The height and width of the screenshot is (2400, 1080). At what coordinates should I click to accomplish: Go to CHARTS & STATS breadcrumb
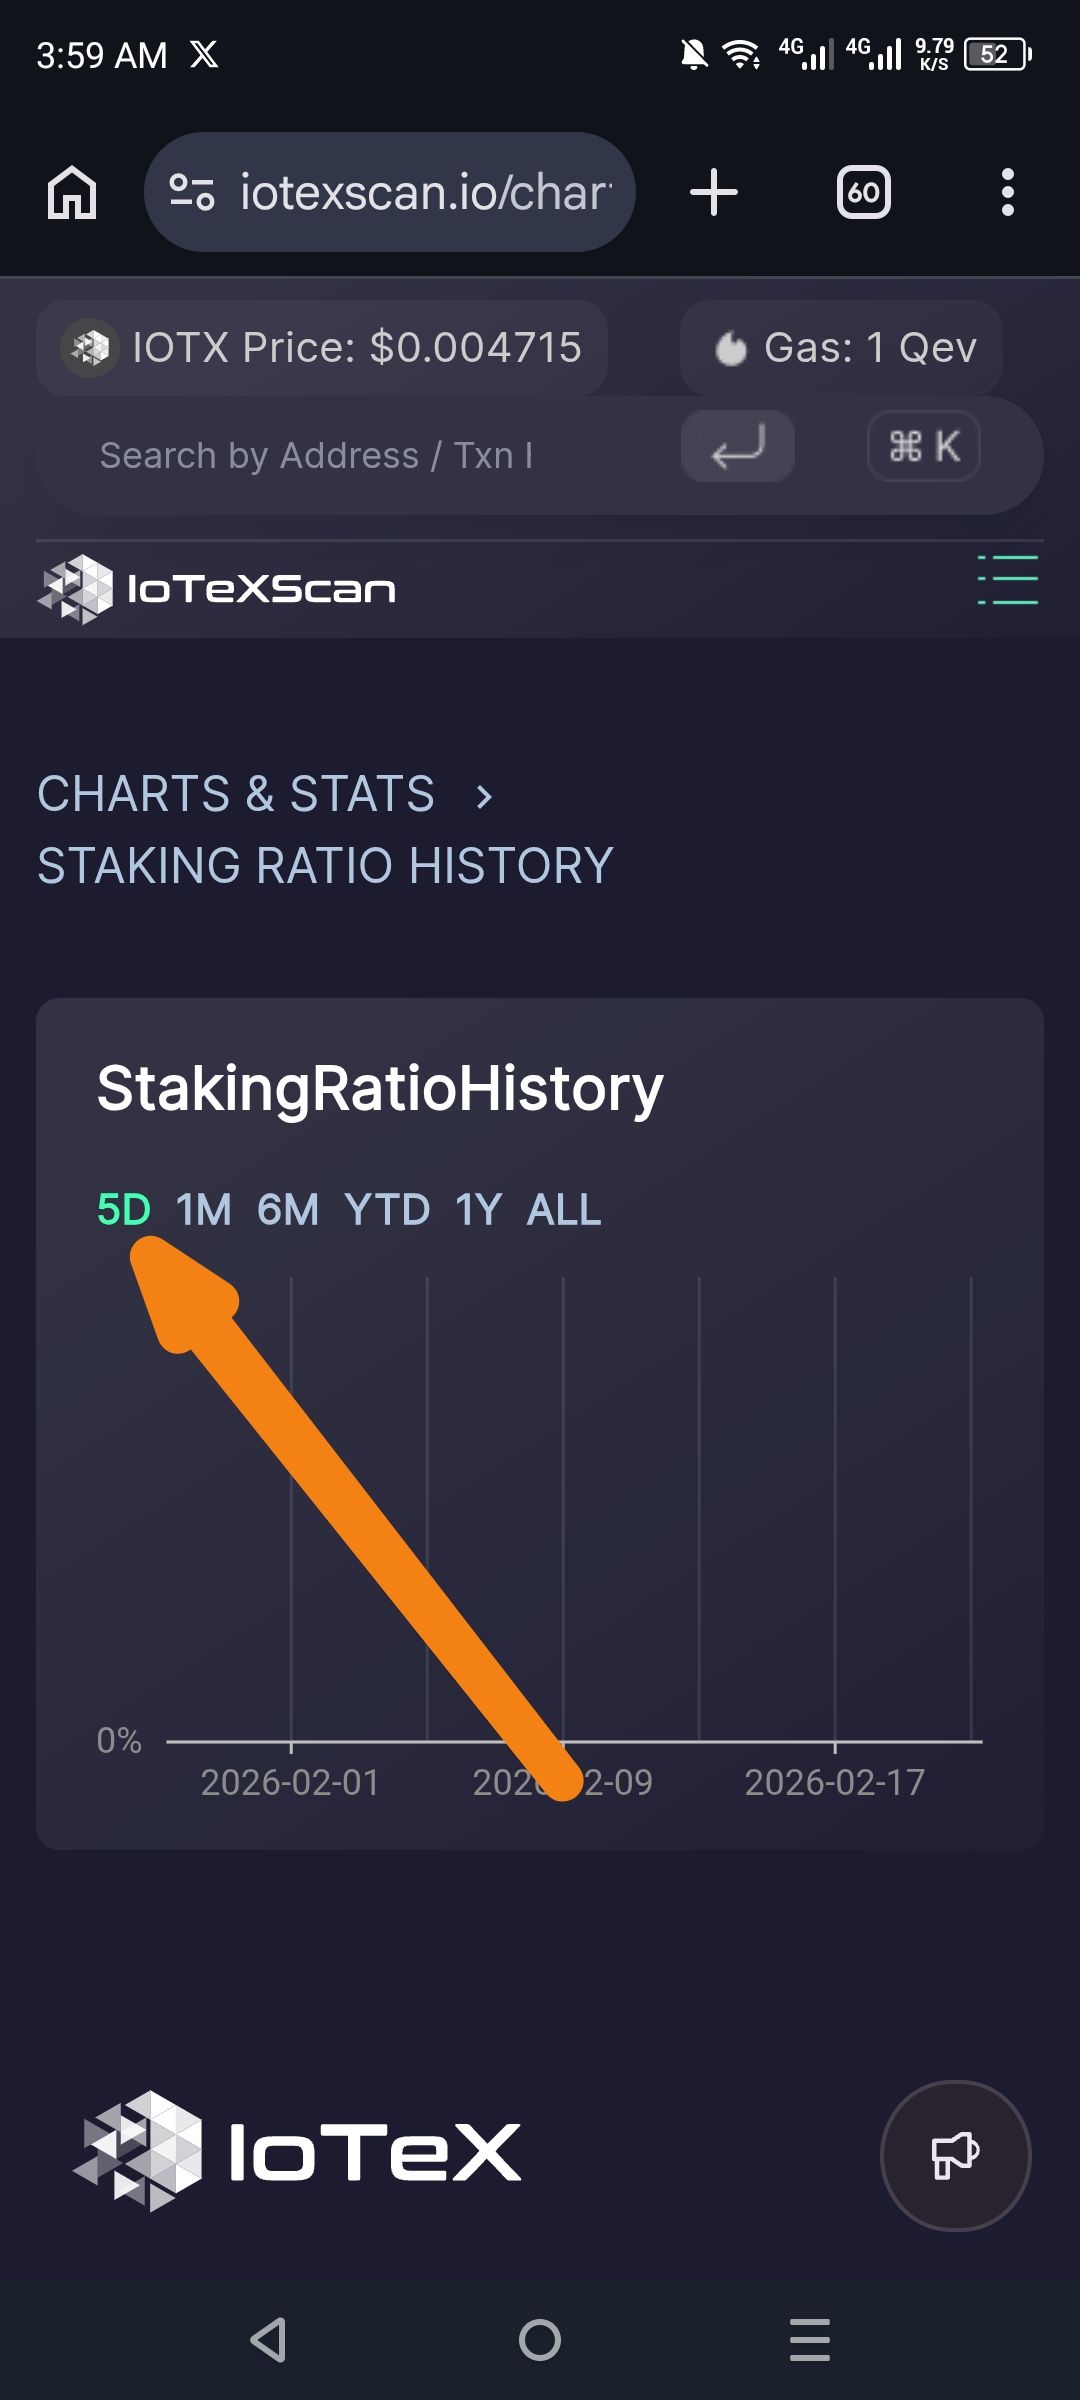tap(236, 794)
